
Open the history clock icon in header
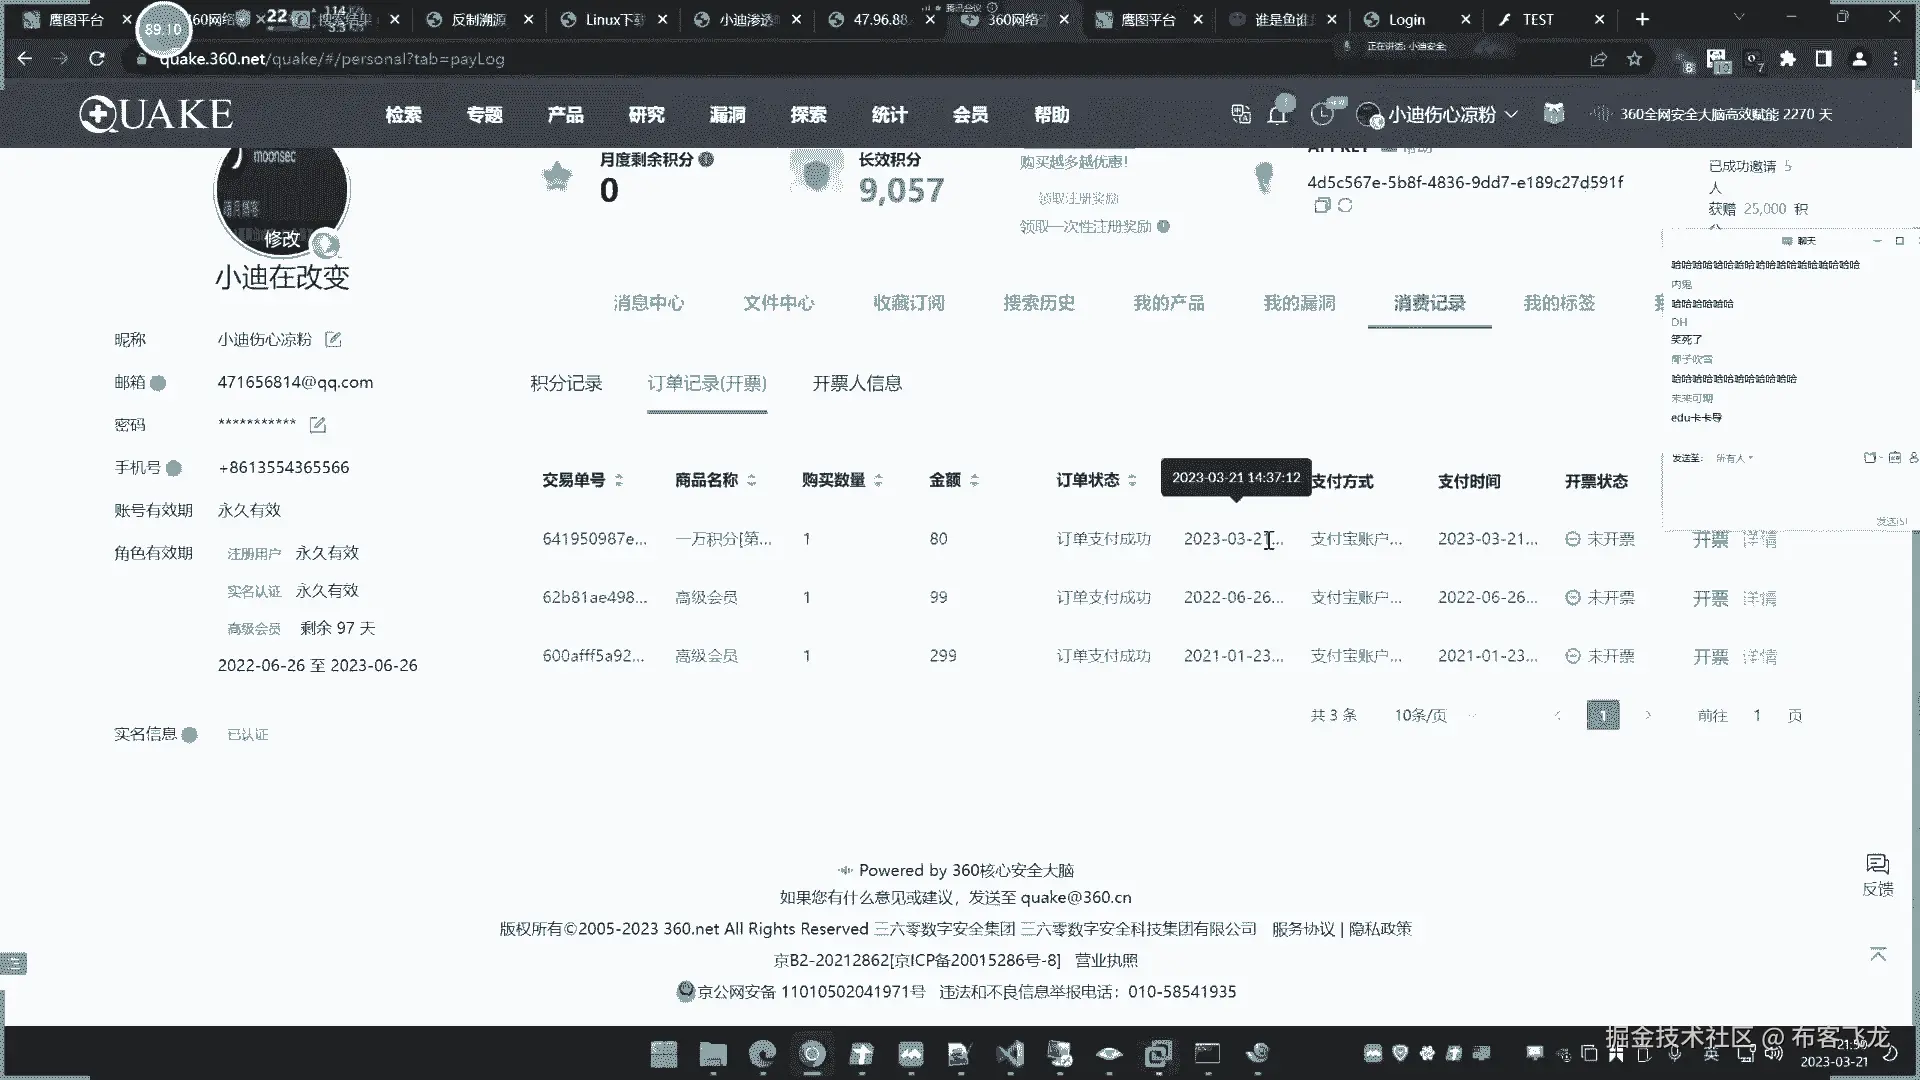coord(1322,114)
